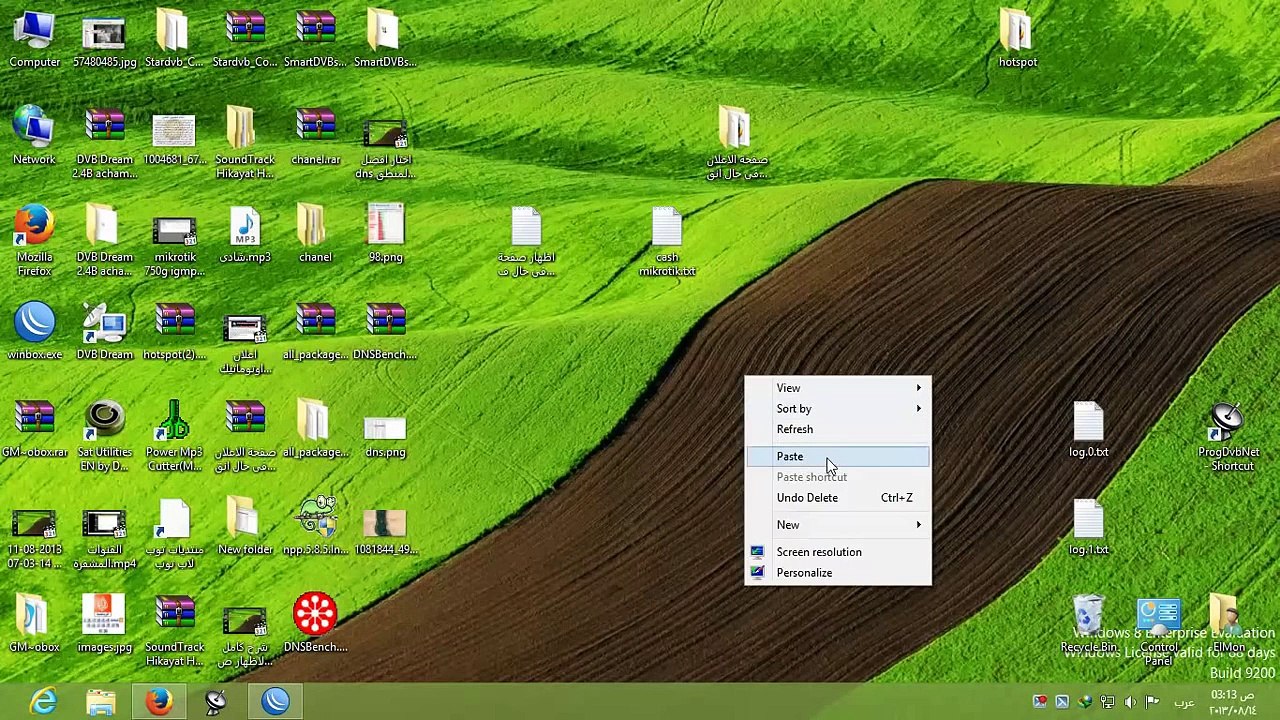This screenshot has width=1280, height=720.
Task: Click Undo Delete in the context menu
Action: tap(807, 498)
